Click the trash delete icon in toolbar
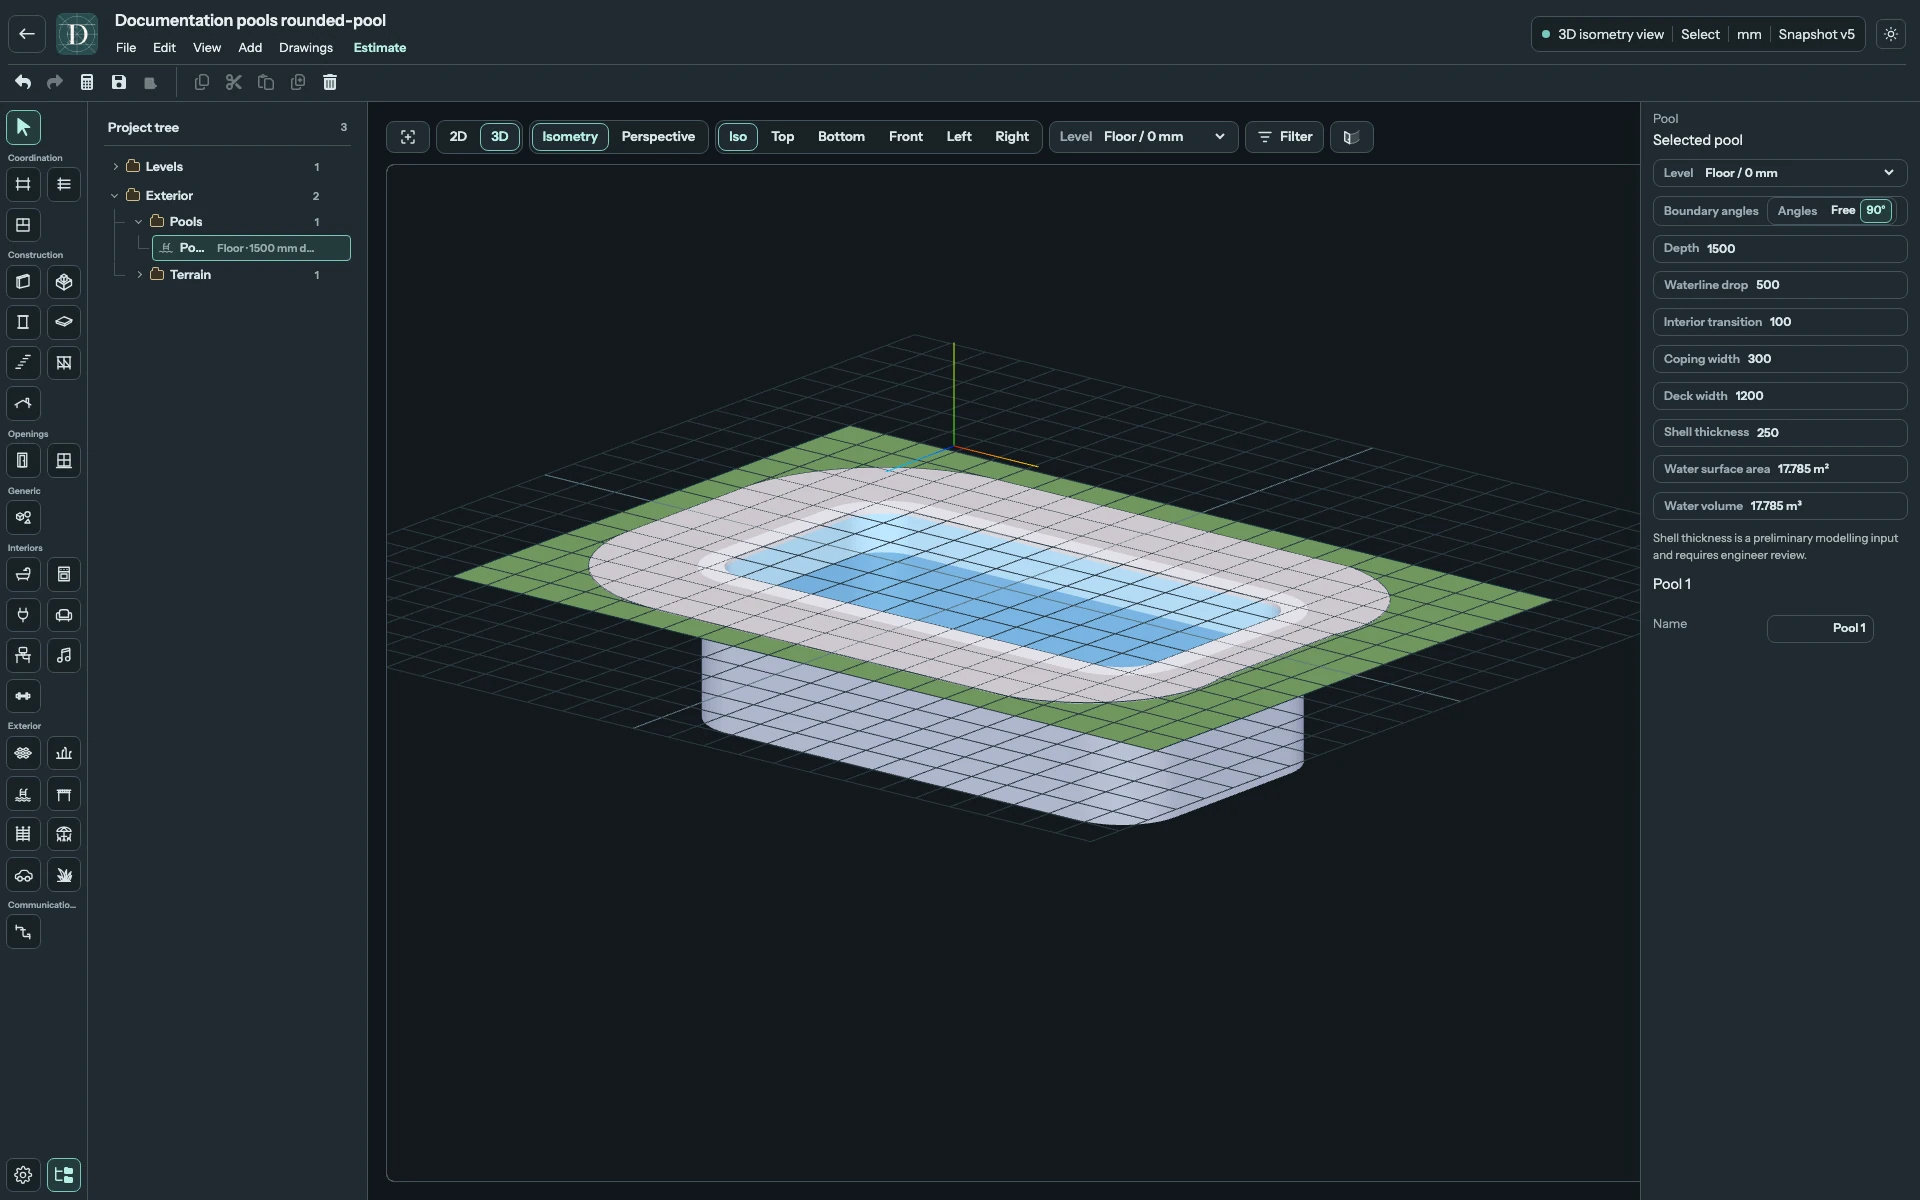 (330, 82)
